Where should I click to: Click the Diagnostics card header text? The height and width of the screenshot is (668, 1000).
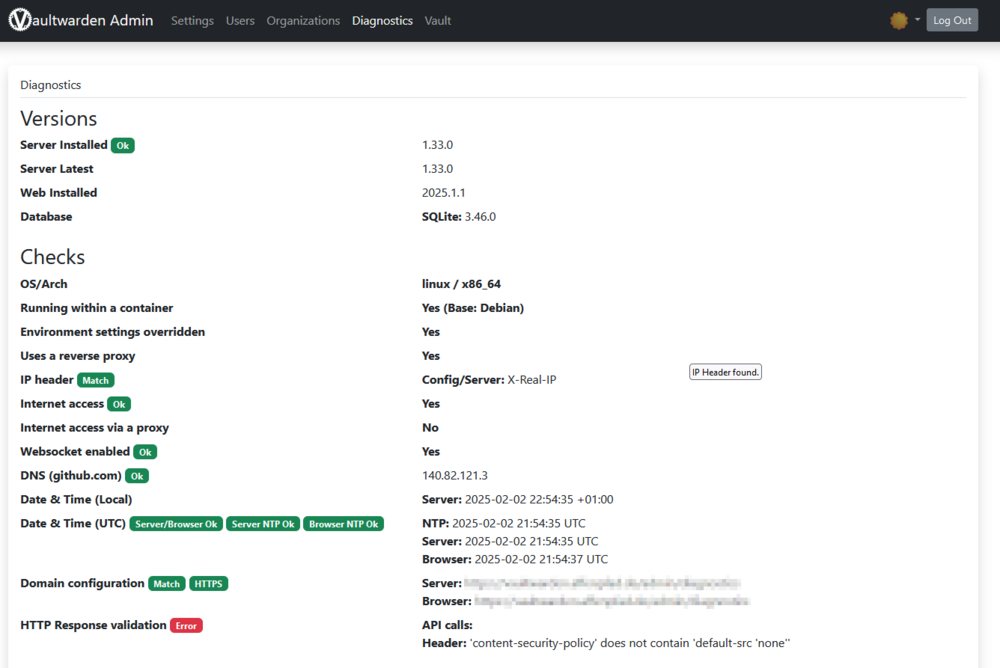(50, 85)
